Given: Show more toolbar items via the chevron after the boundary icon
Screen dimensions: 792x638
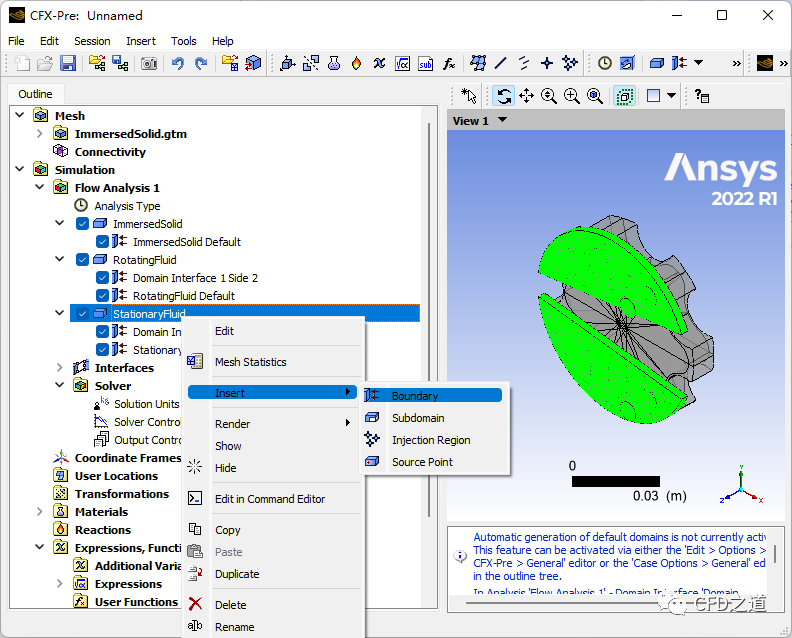Looking at the screenshot, I should pyautogui.click(x=736, y=63).
